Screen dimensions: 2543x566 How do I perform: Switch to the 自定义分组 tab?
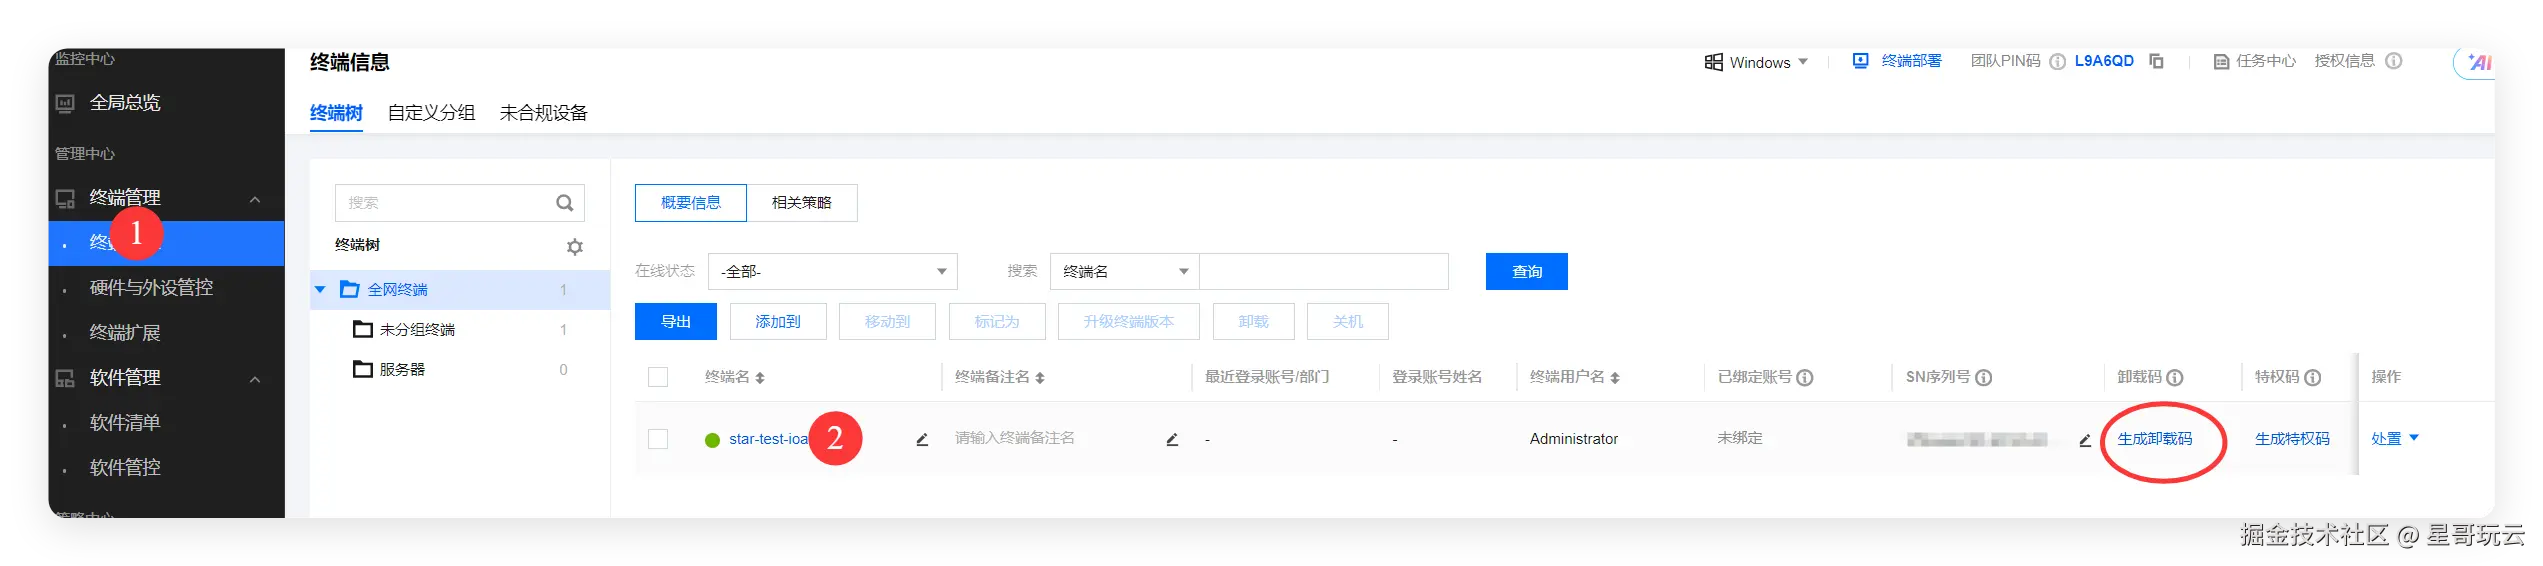[x=431, y=113]
